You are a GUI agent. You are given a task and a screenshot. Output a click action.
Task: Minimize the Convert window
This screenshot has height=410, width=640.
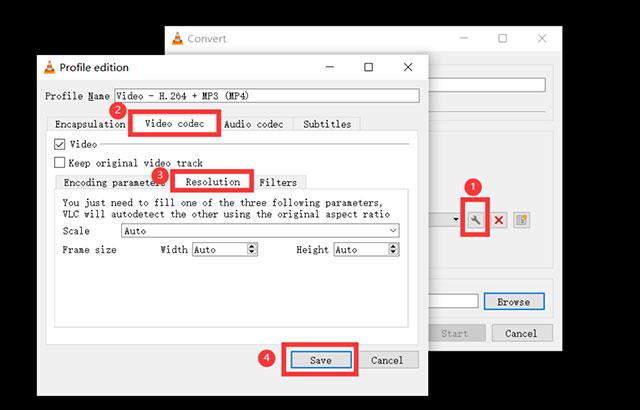point(459,39)
